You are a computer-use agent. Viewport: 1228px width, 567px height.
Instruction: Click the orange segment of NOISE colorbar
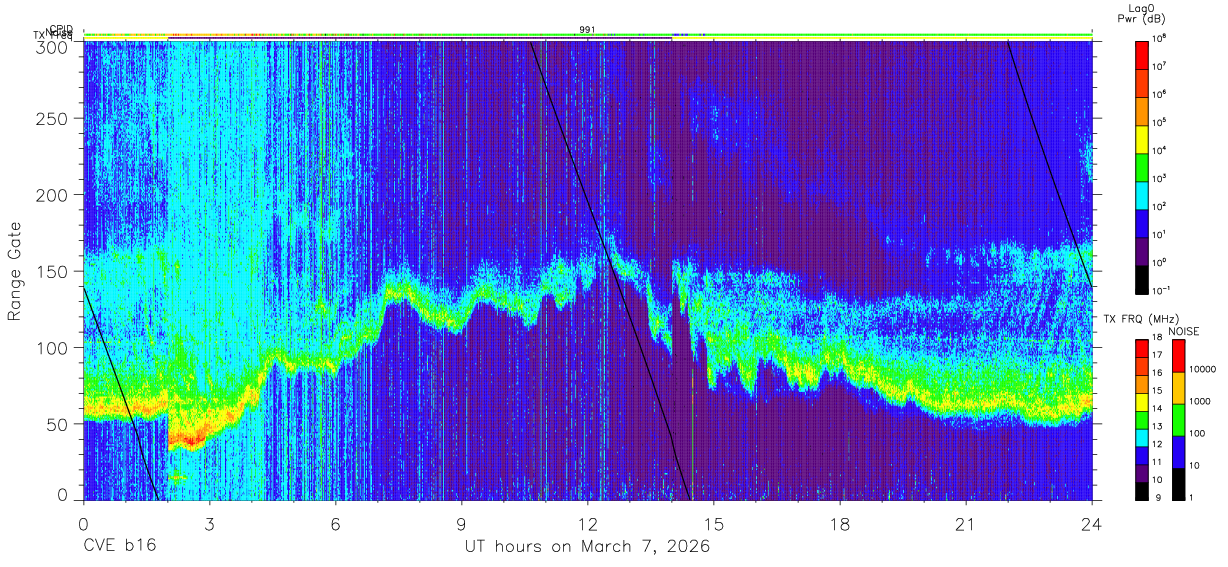click(1178, 388)
